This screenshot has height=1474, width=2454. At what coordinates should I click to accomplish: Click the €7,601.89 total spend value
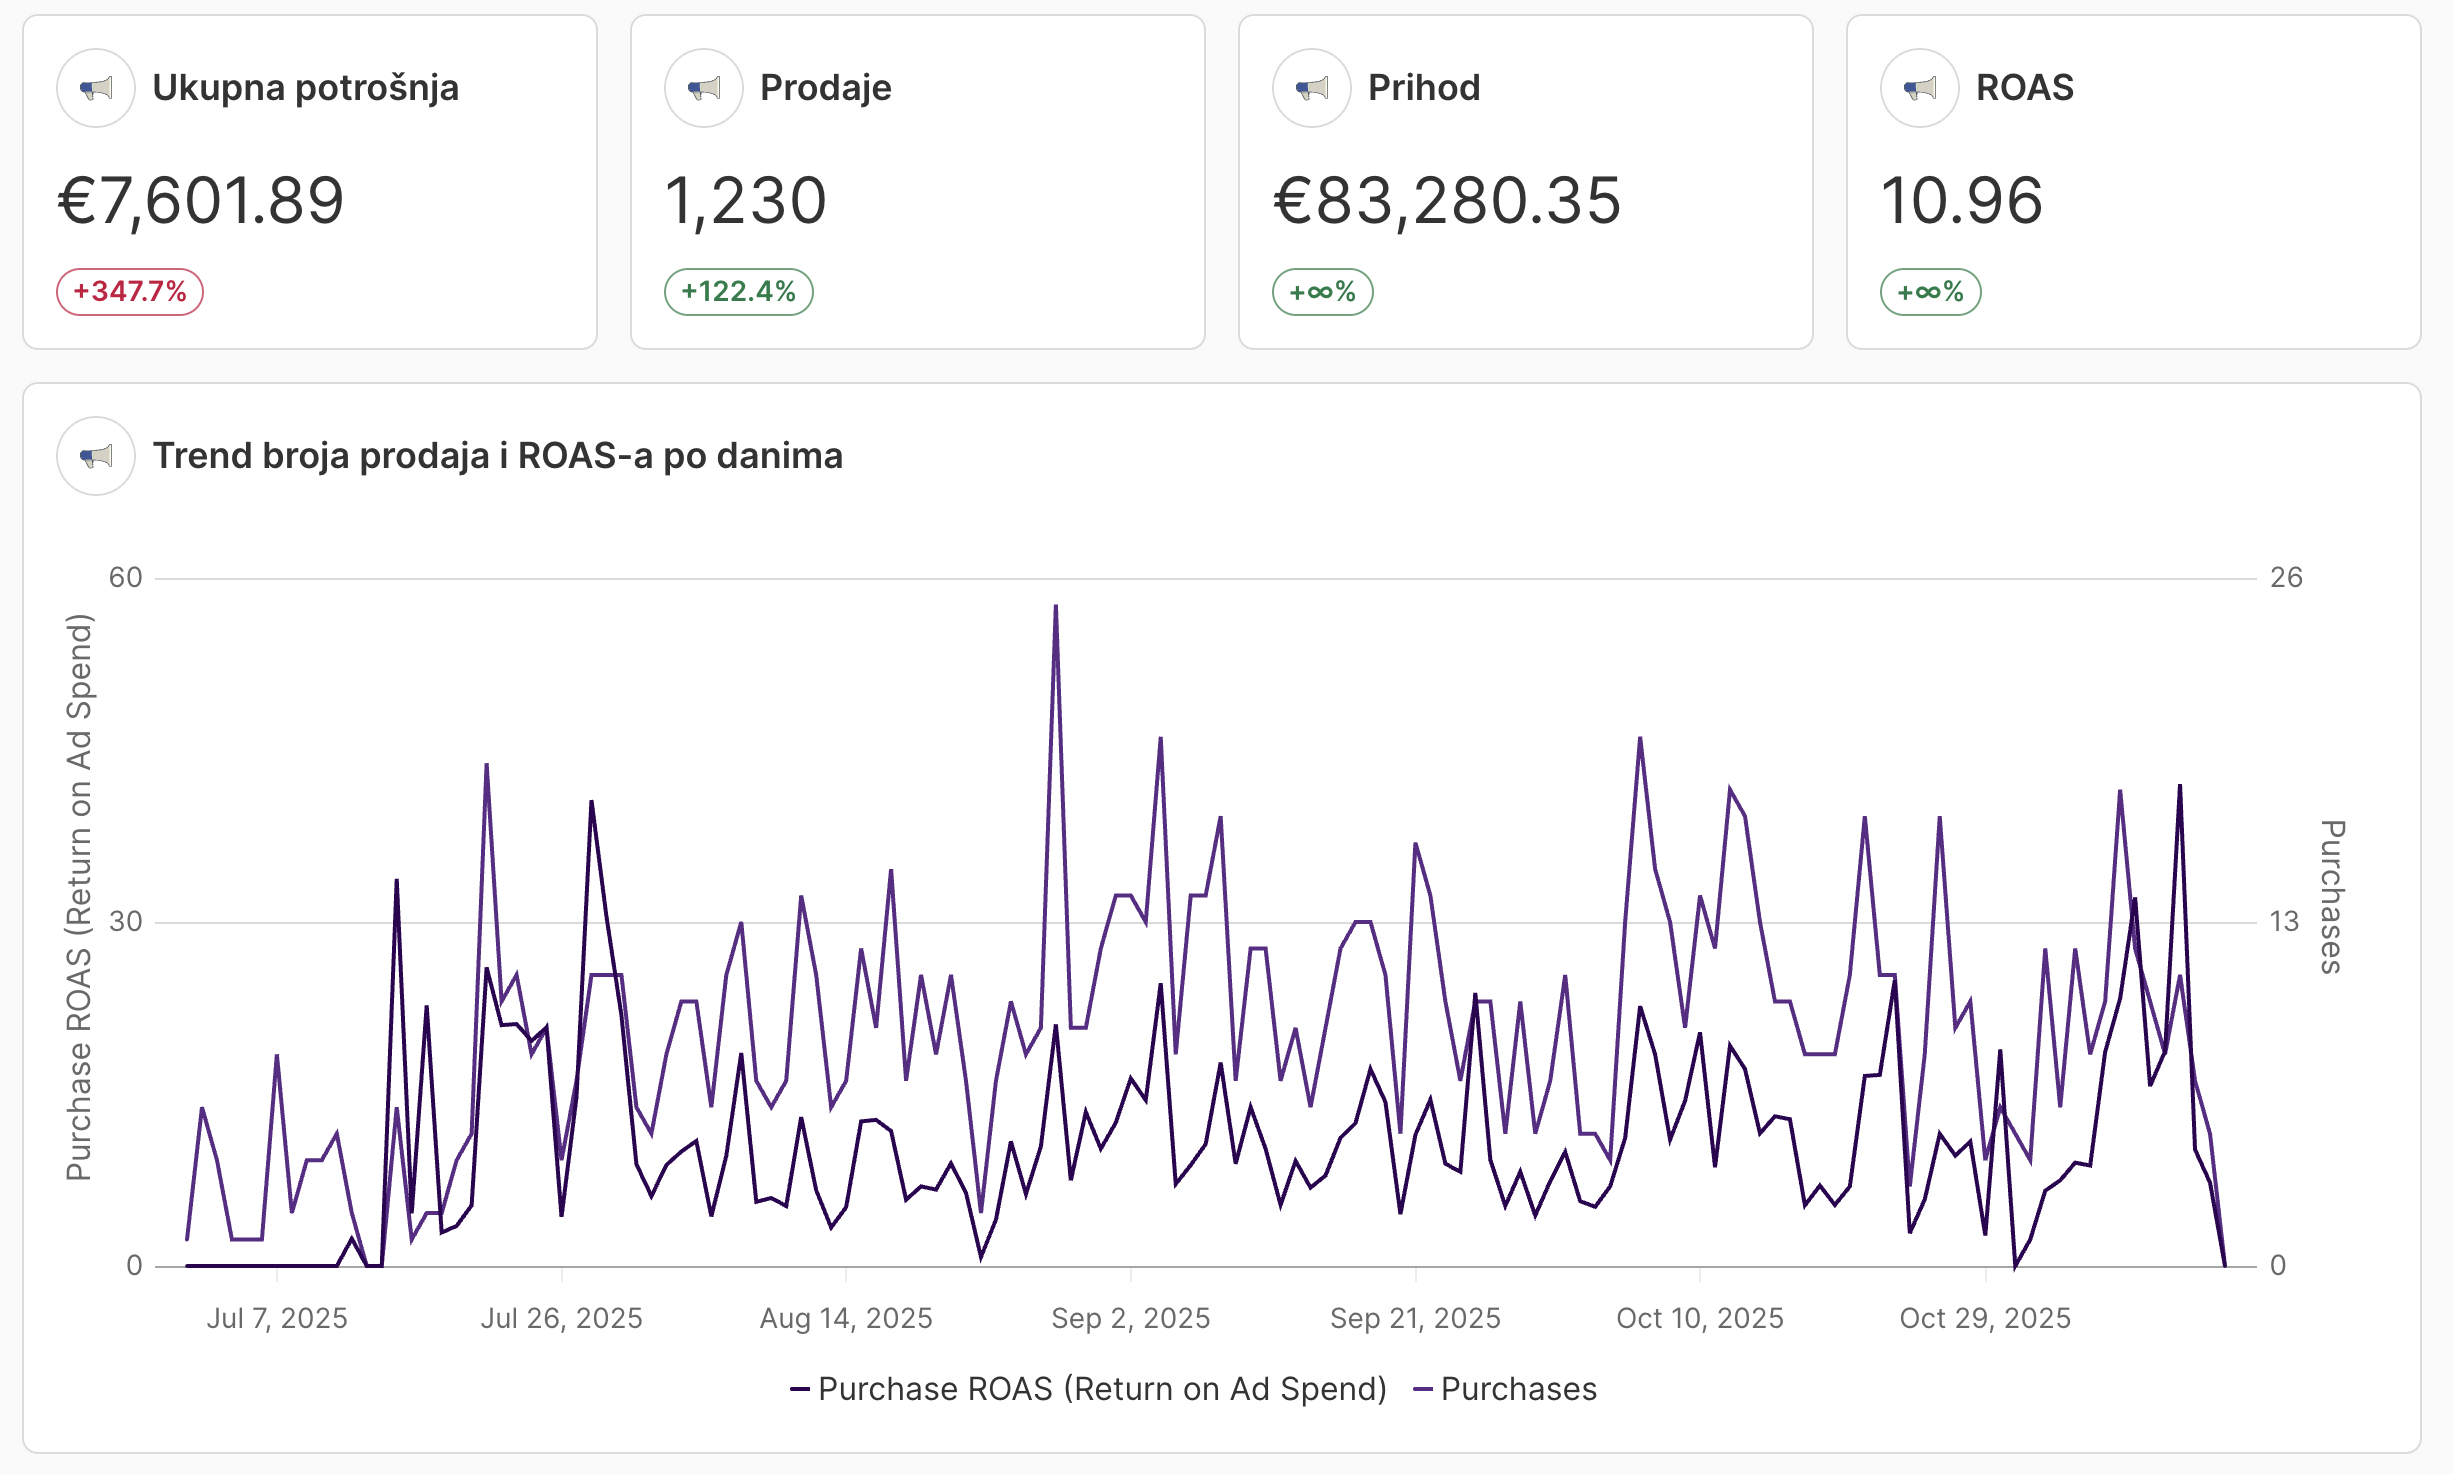click(x=201, y=200)
